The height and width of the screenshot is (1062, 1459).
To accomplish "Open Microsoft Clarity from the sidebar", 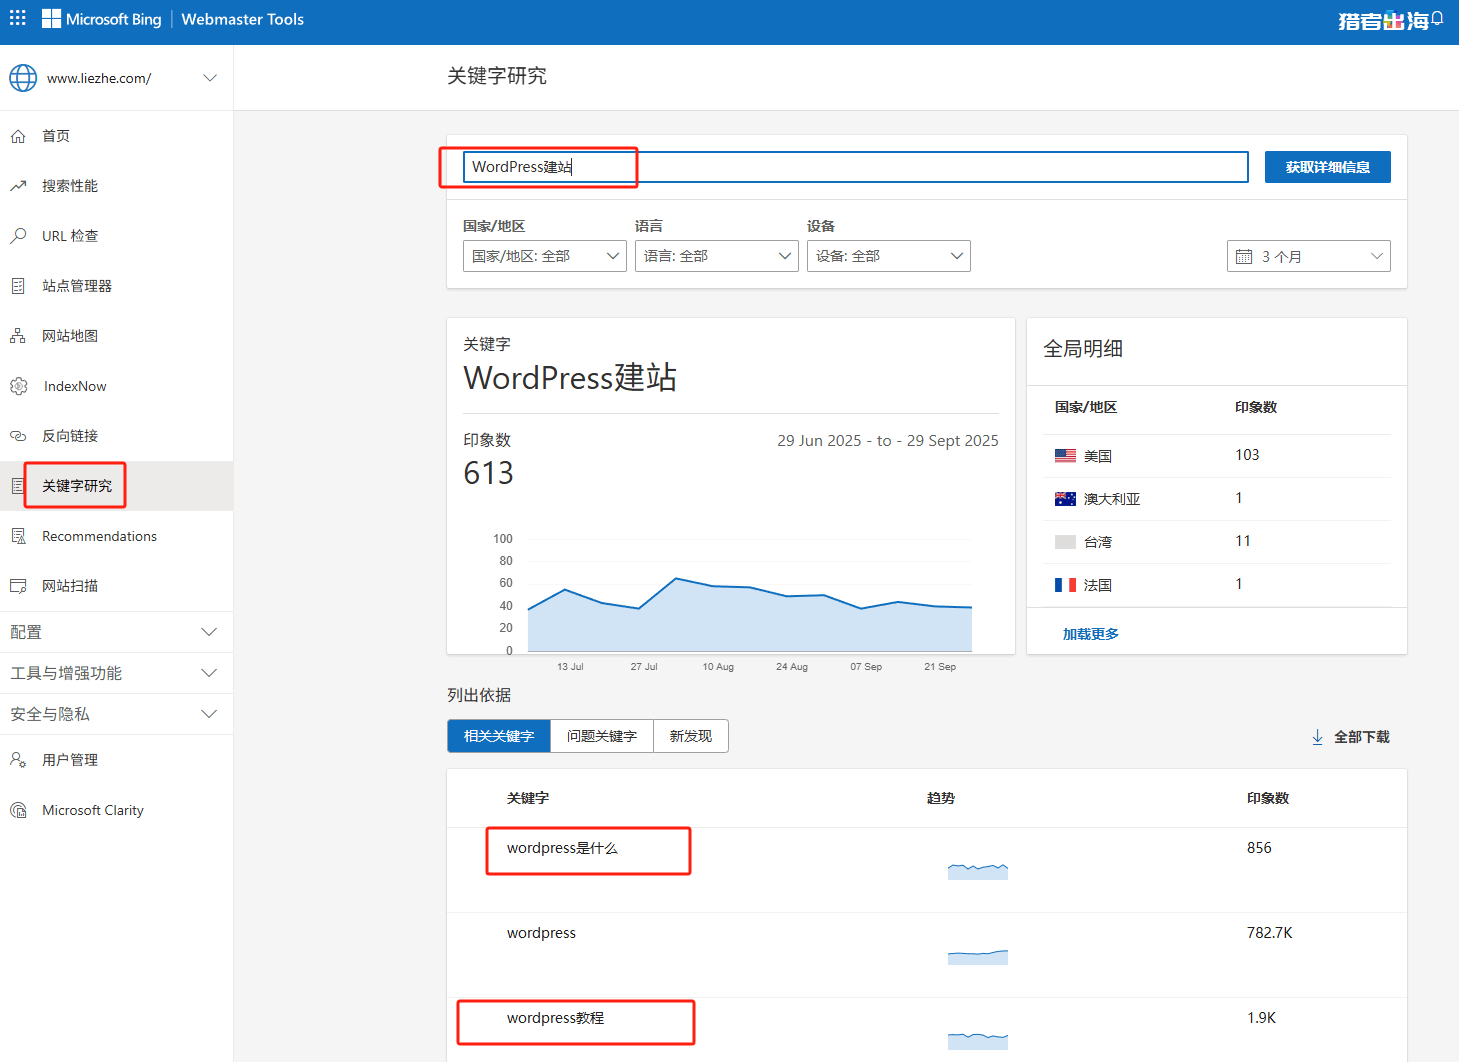I will tap(92, 809).
